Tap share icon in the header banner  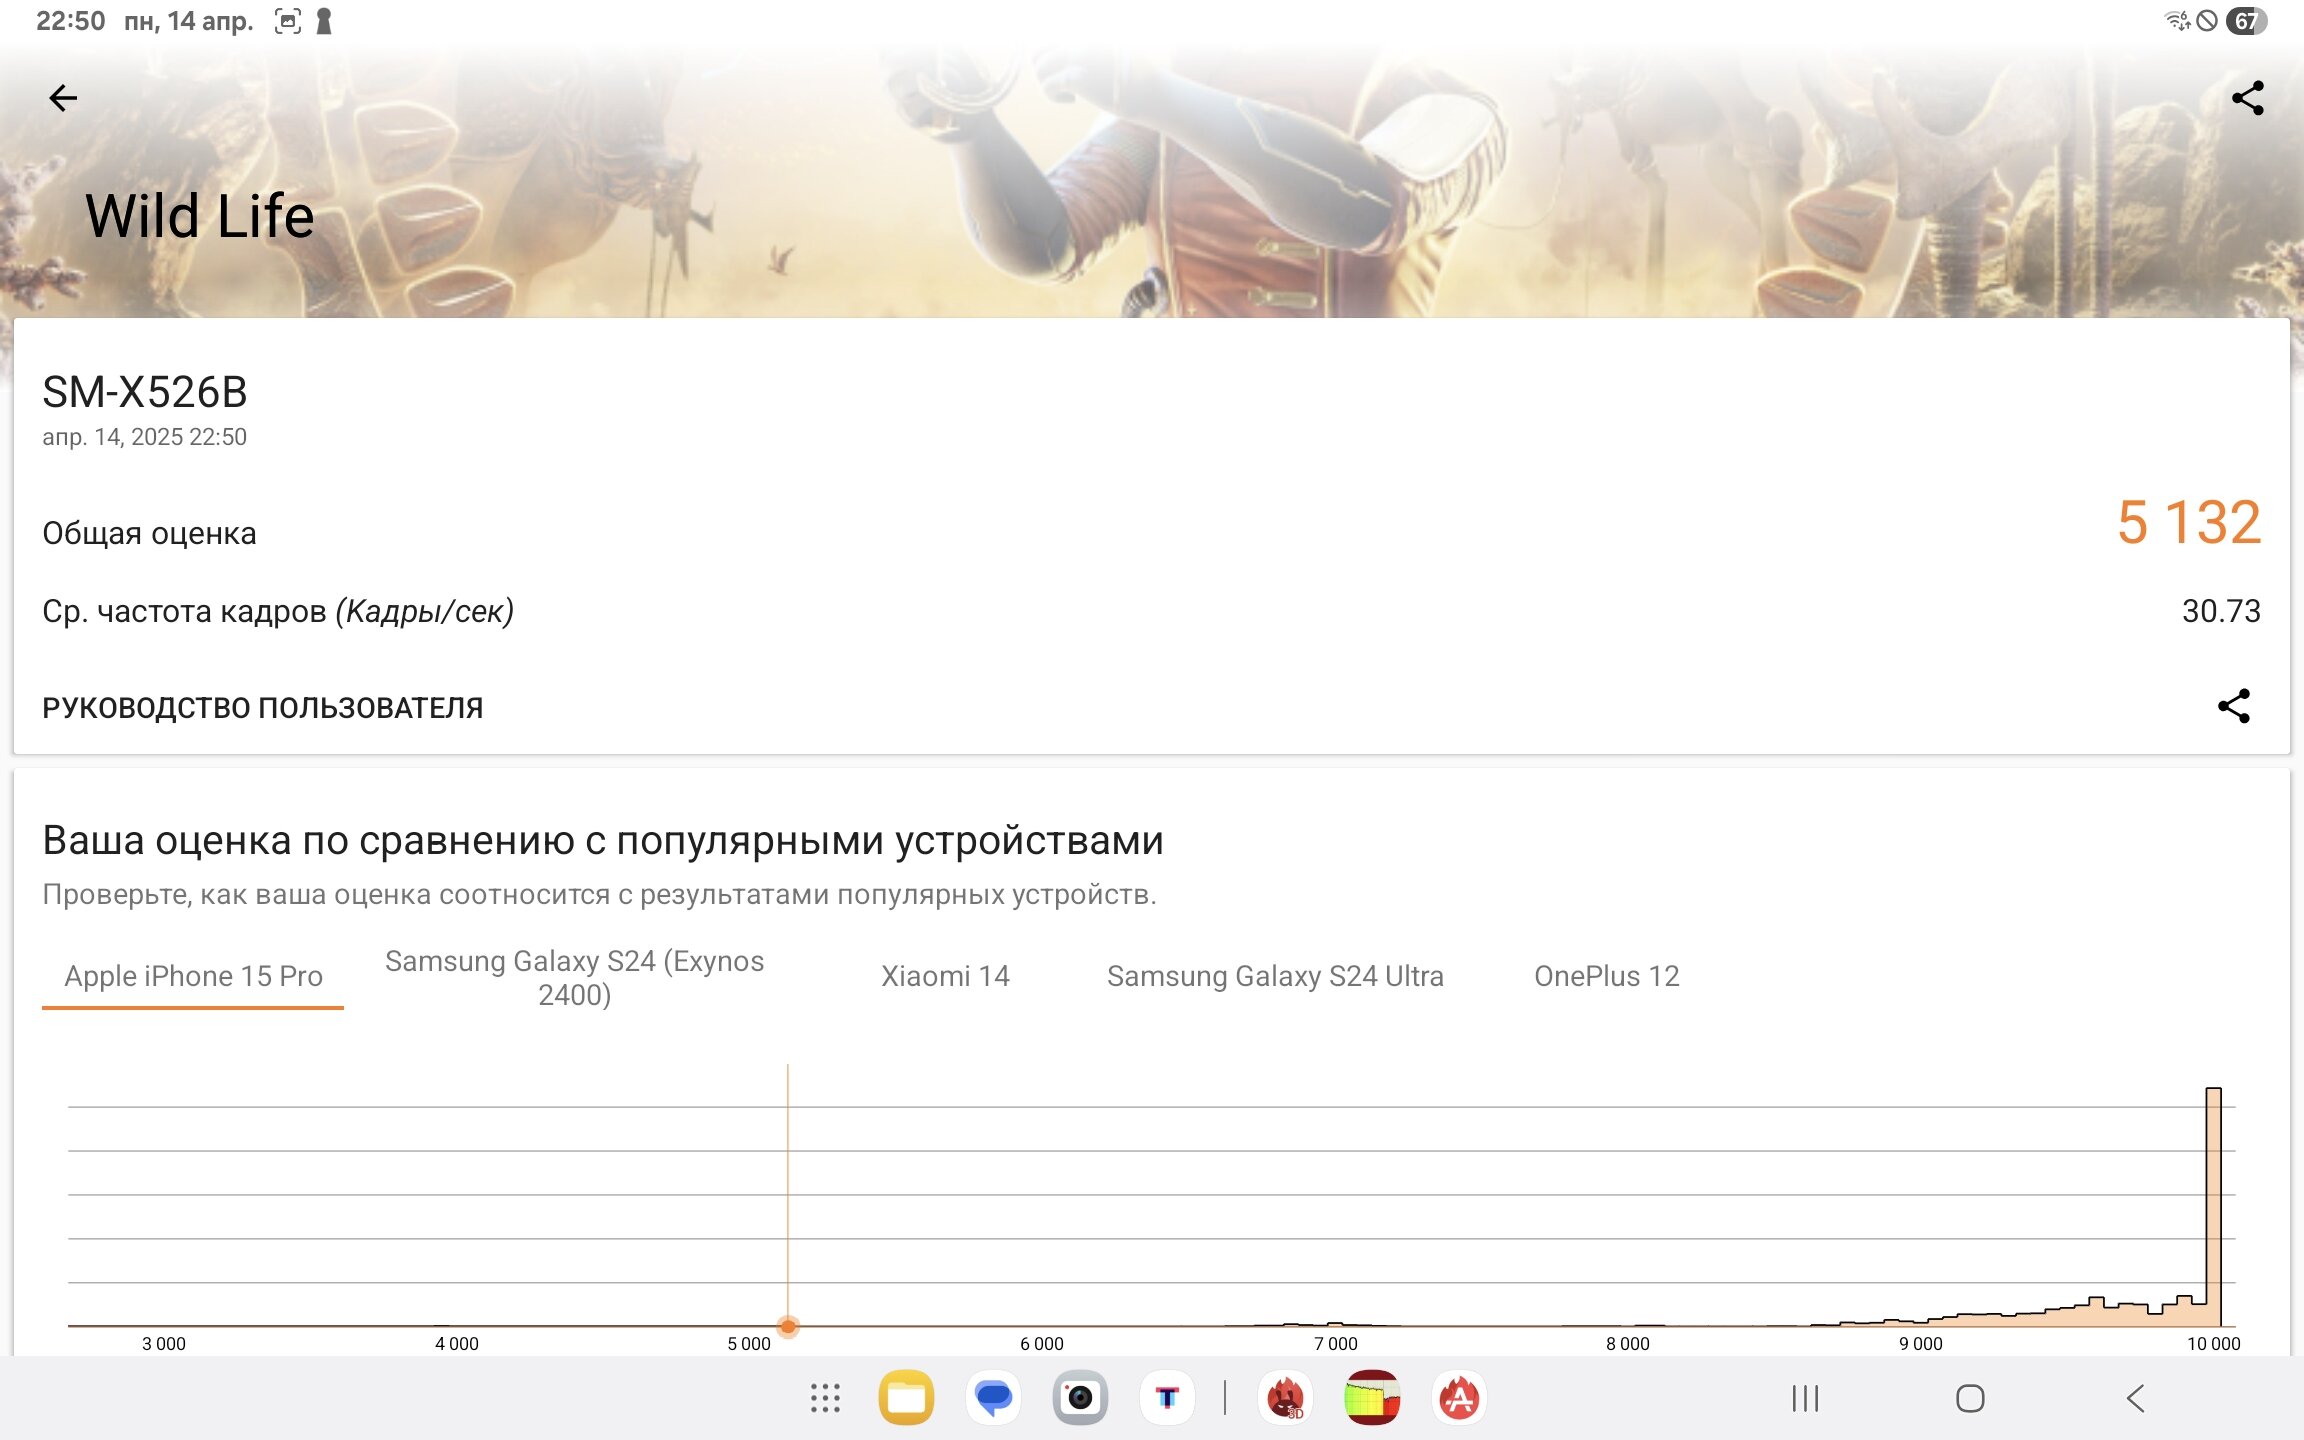tap(2247, 98)
